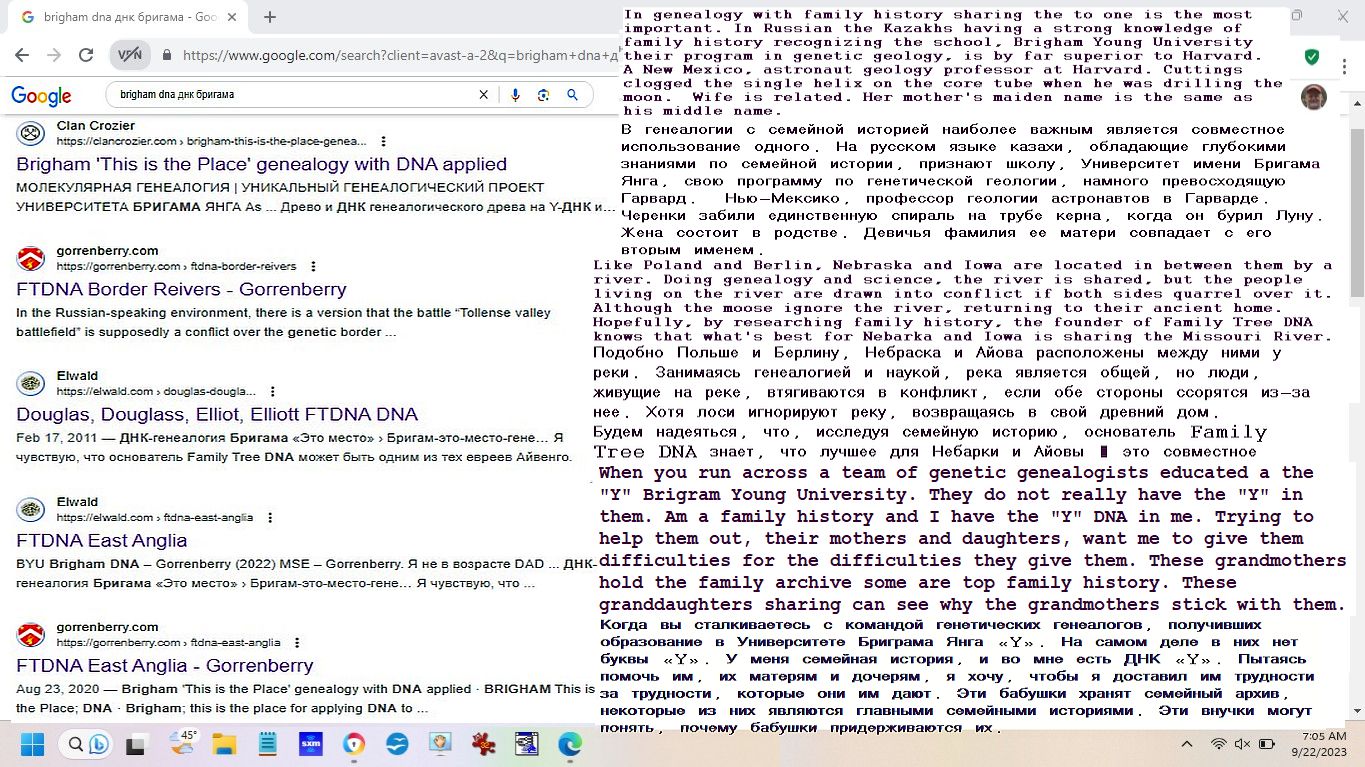Viewport: 1365px width, 767px height.
Task: Launch the SXM app on taskbar
Action: coord(310,744)
